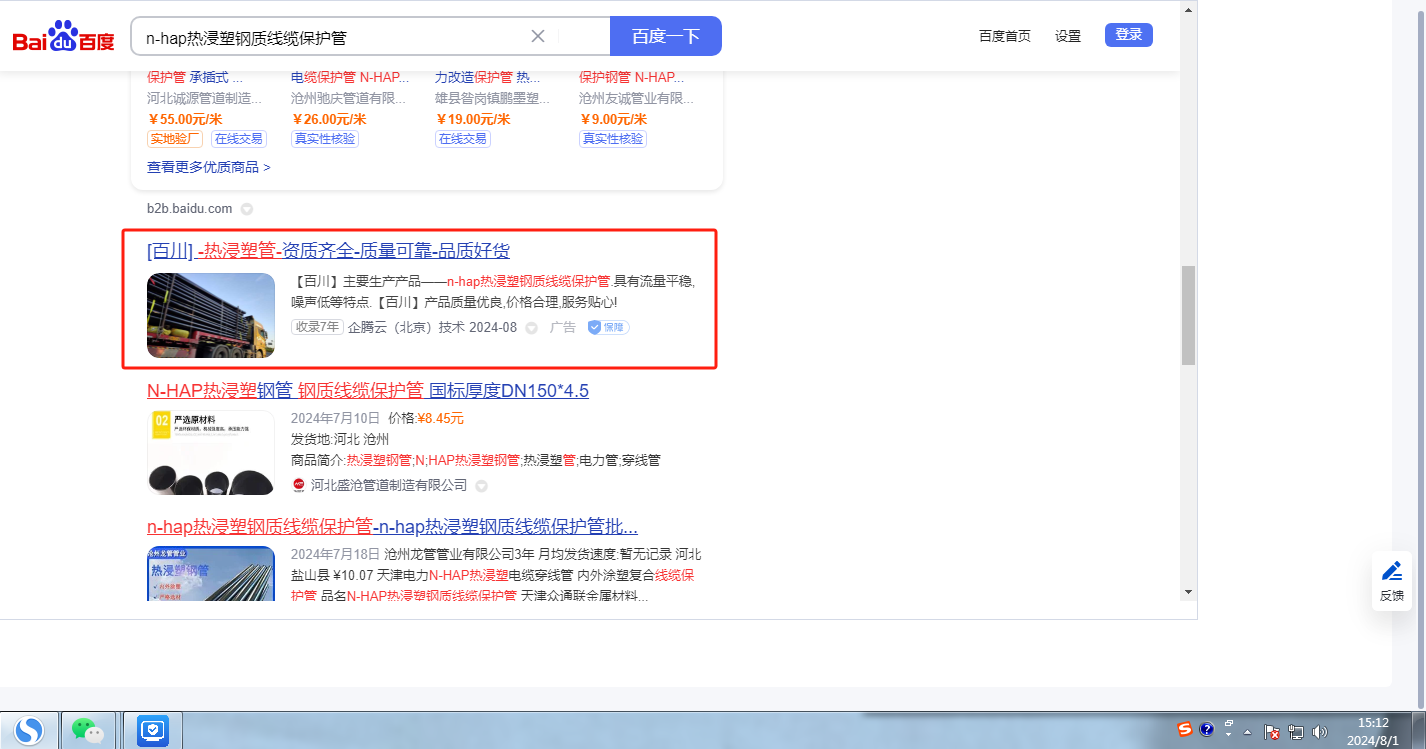This screenshot has height=749, width=1426.
Task: Click the 保障 shield badge on 百川 ad
Action: point(608,327)
